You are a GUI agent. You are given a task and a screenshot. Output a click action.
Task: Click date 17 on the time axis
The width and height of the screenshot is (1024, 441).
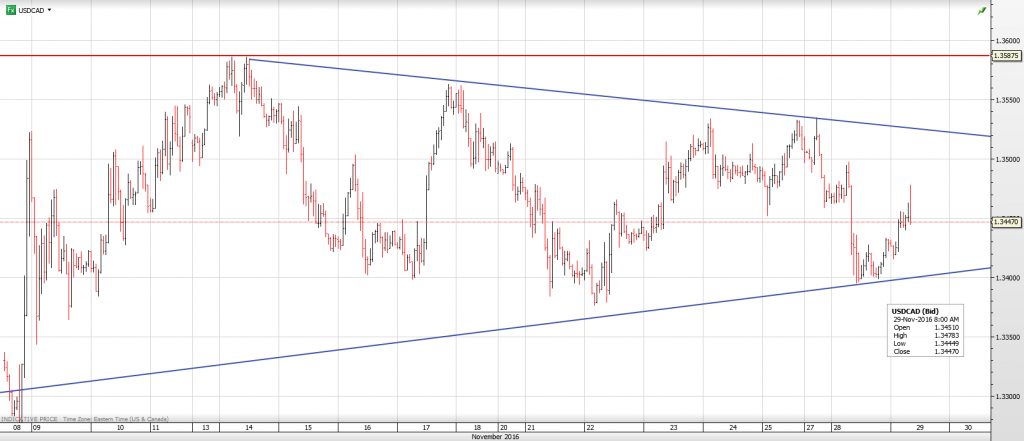coord(426,427)
